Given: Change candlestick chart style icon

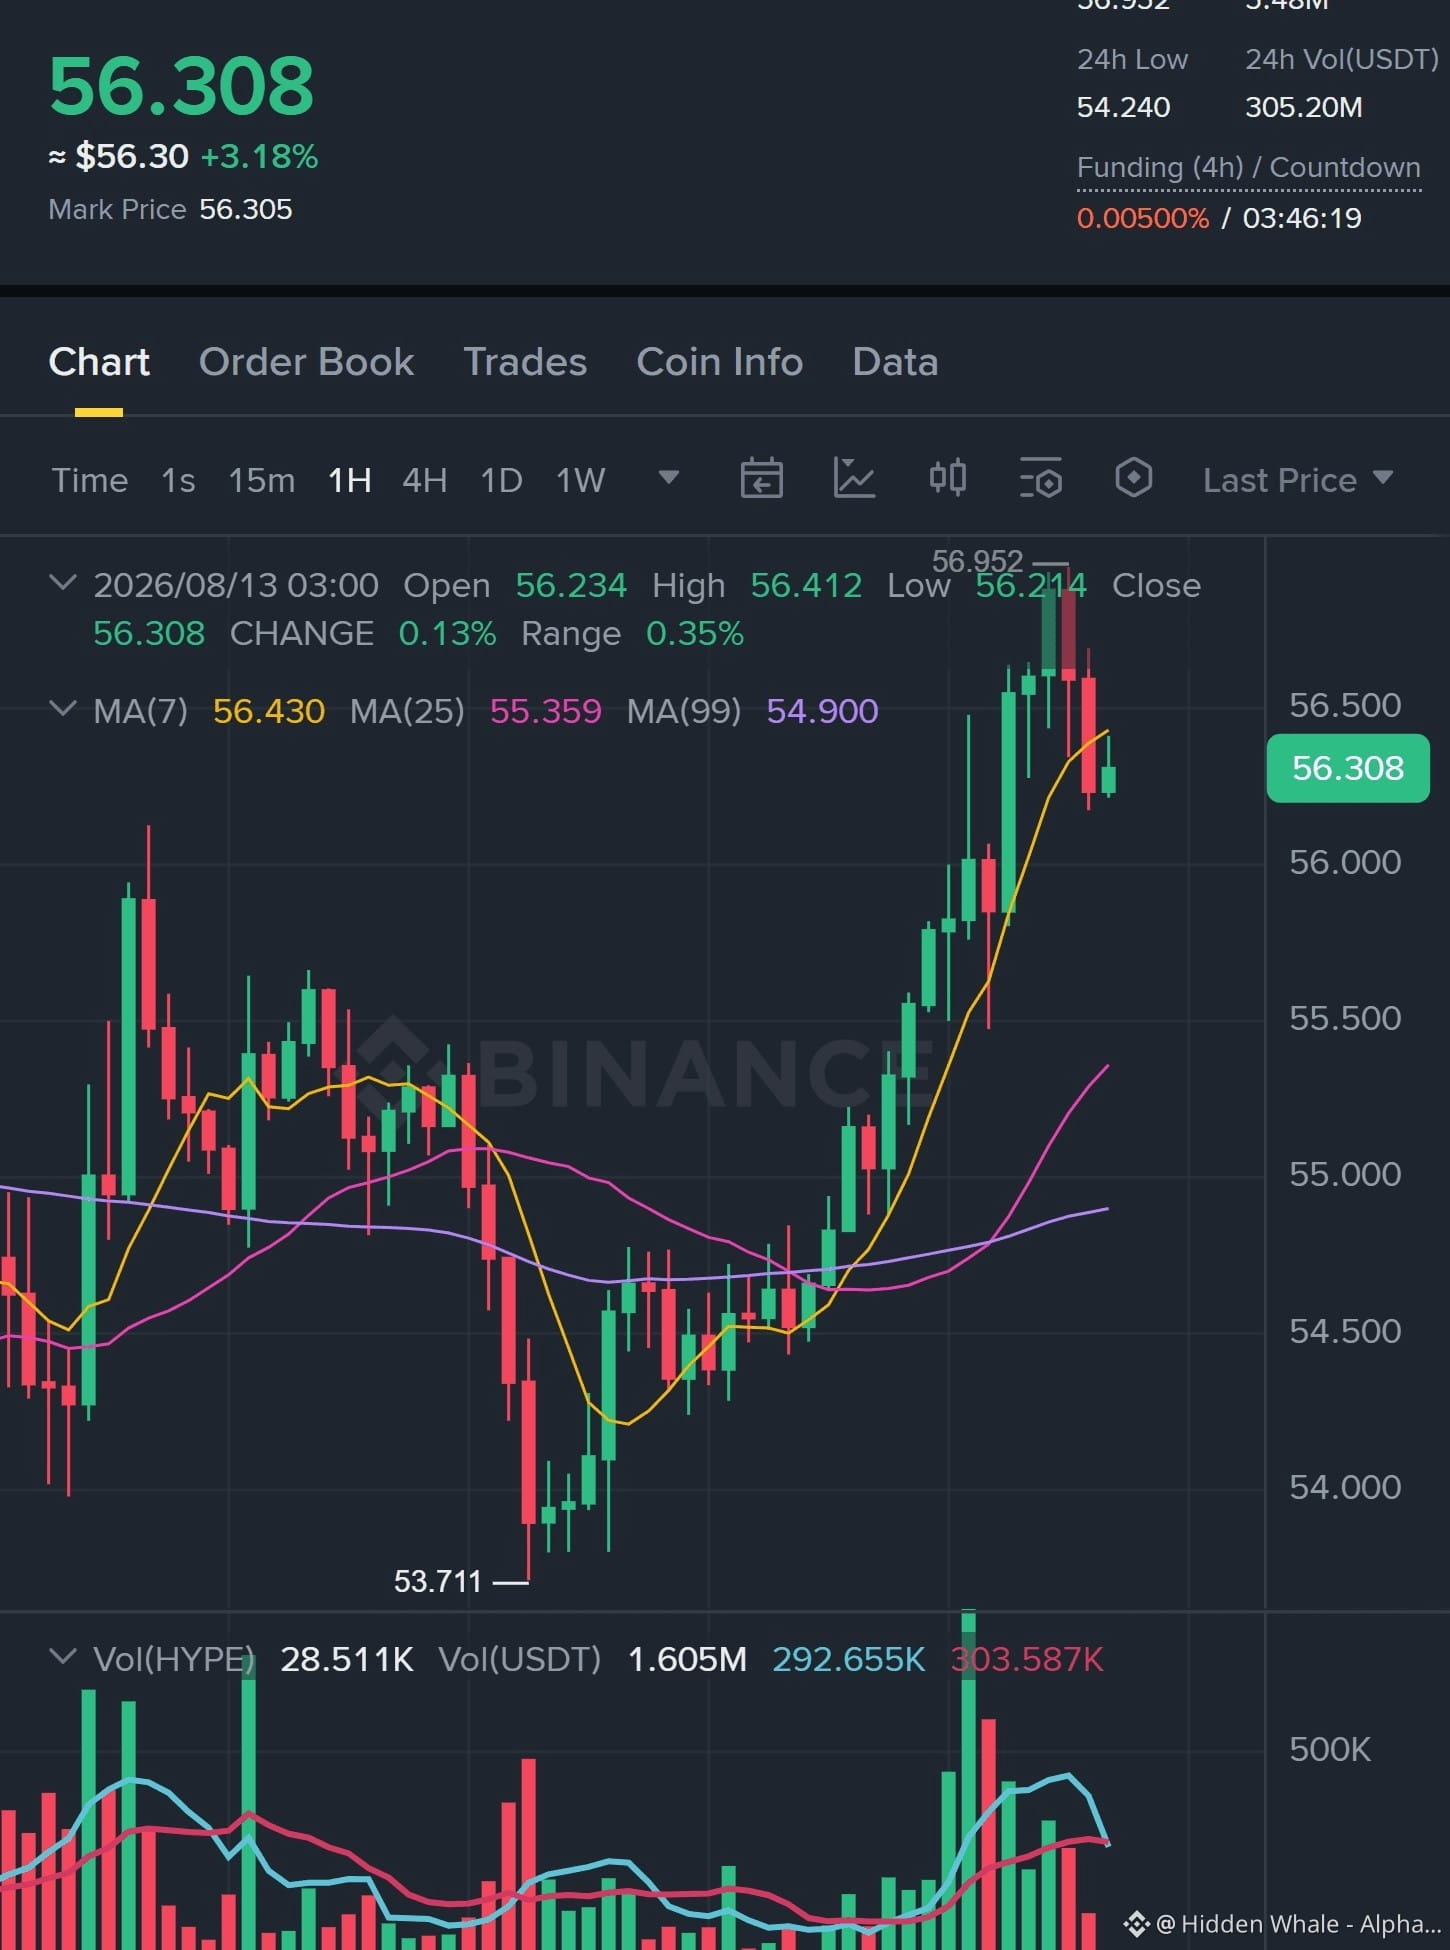Looking at the screenshot, I should tap(947, 478).
